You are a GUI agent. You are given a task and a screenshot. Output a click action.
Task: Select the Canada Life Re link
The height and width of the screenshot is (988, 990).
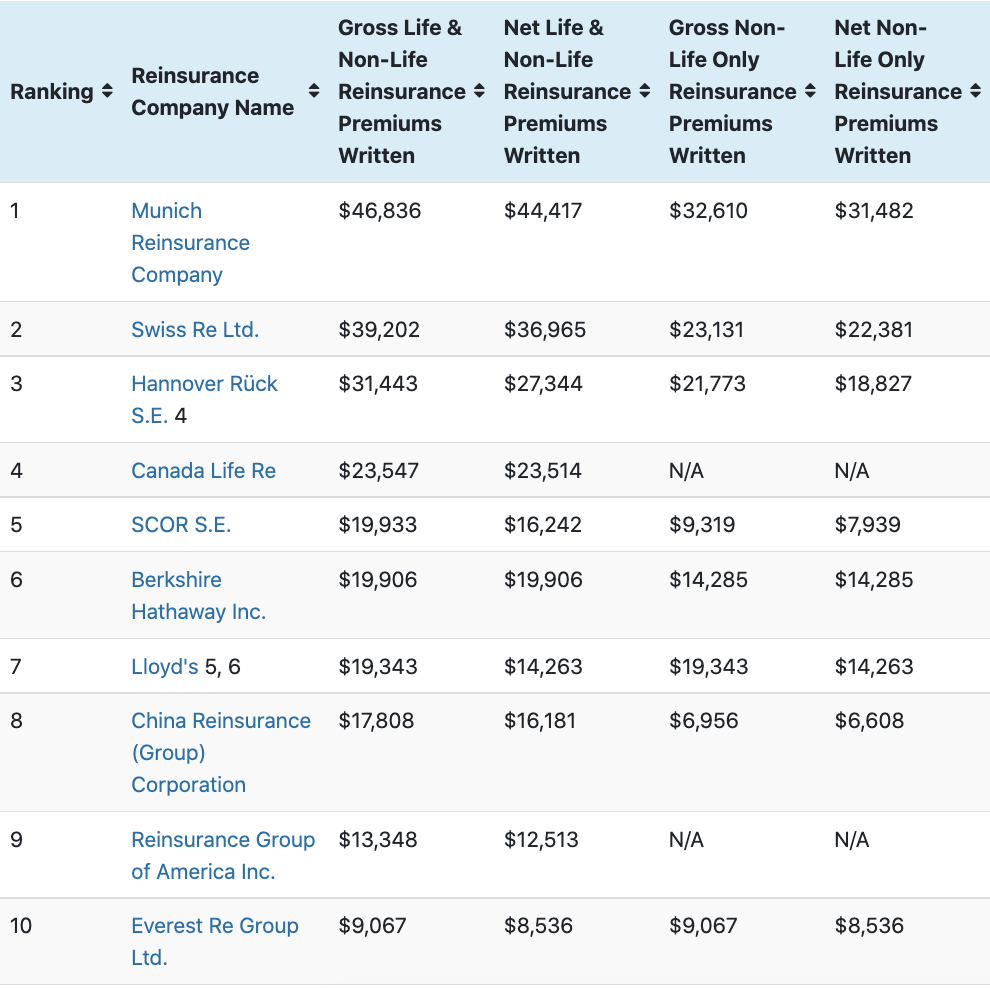[203, 471]
